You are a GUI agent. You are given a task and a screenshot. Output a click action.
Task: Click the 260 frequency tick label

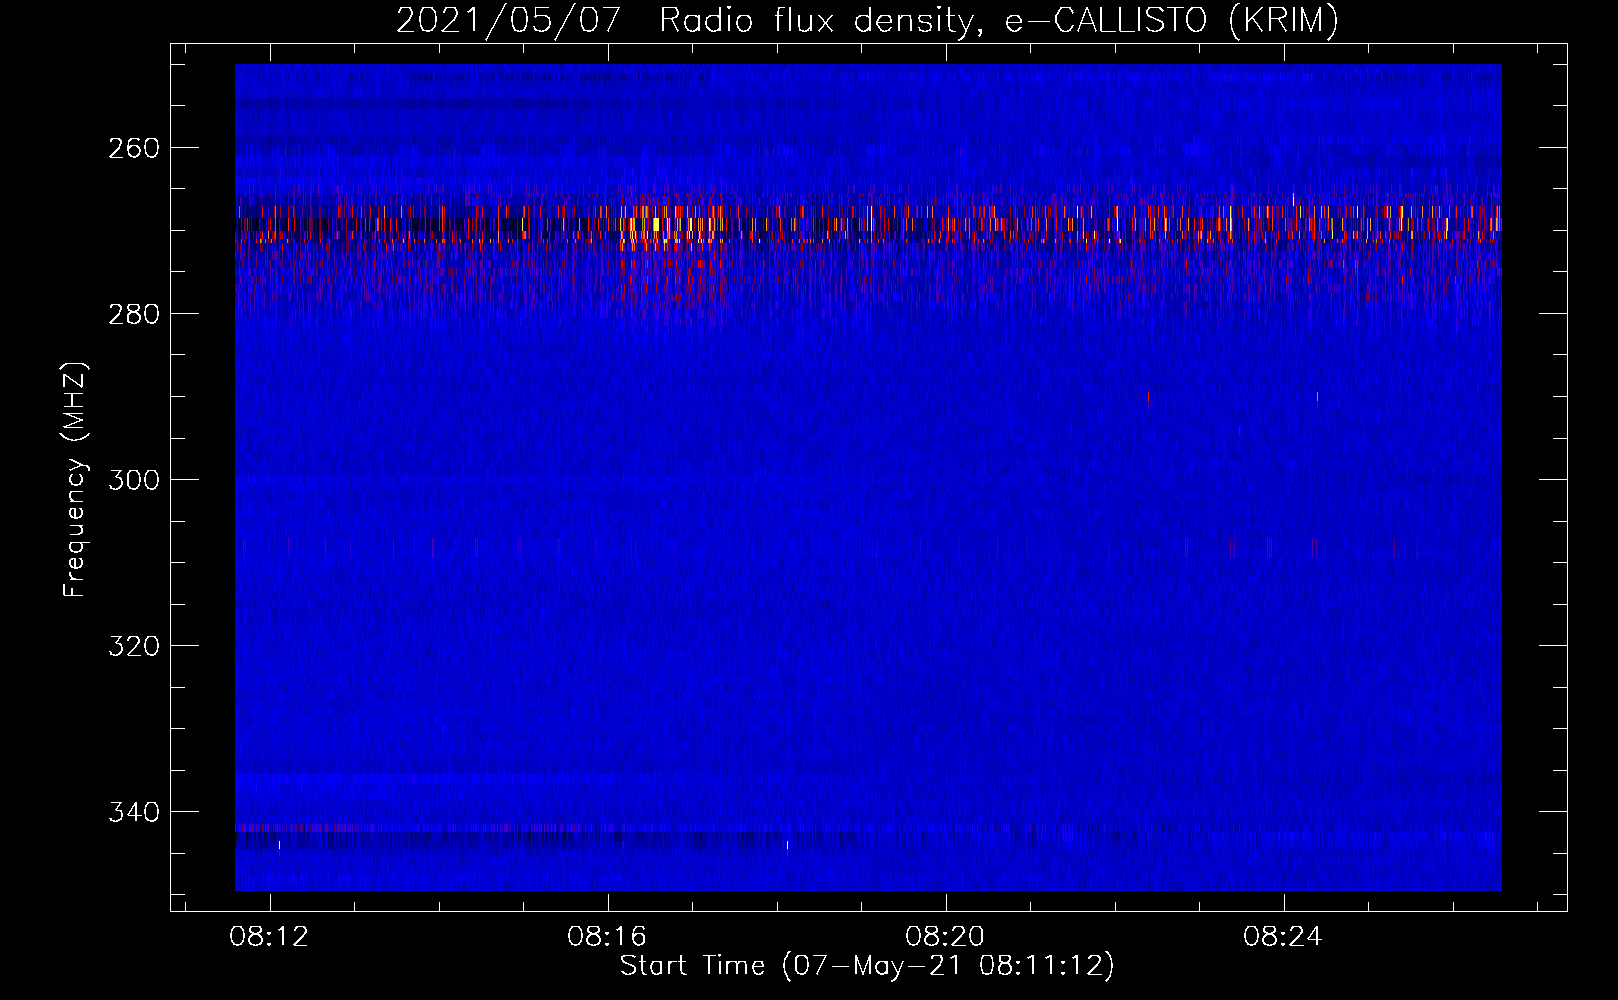(133, 148)
